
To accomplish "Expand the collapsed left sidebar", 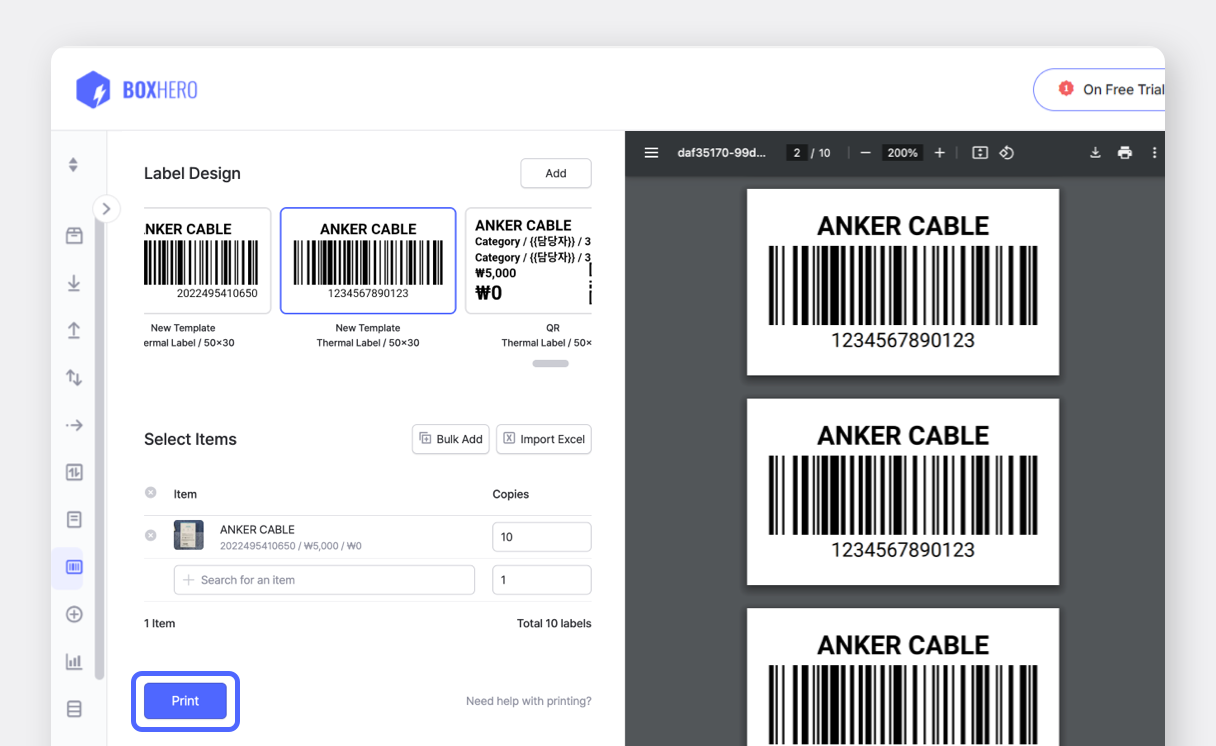I will tap(106, 209).
